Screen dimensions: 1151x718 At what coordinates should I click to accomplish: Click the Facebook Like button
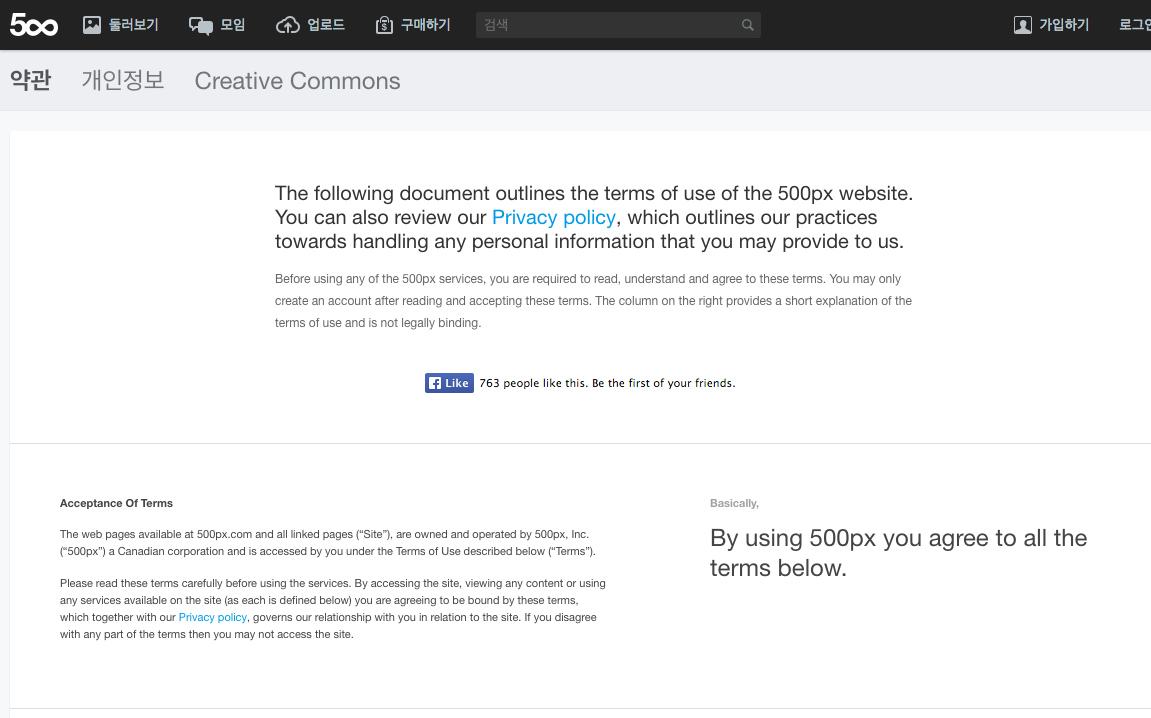coord(449,383)
